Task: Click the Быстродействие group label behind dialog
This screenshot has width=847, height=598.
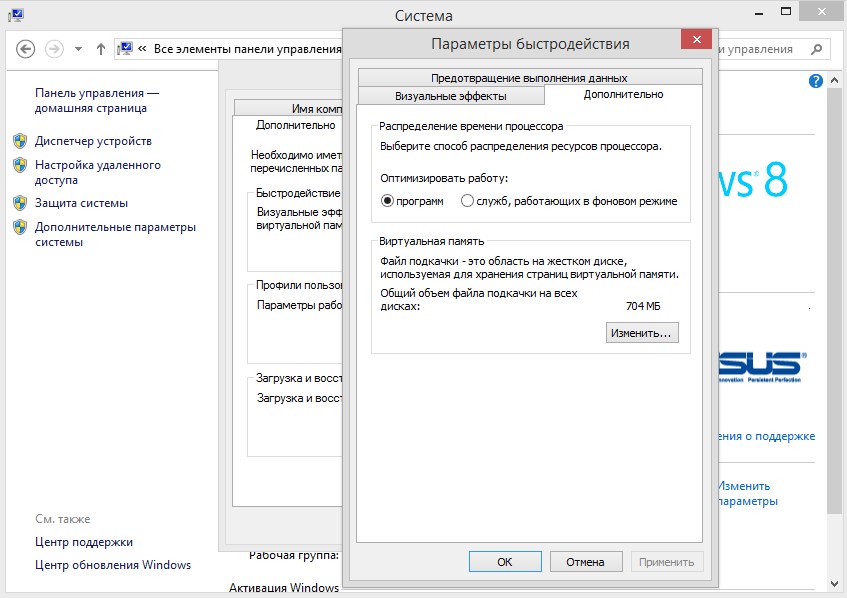Action: click(298, 193)
